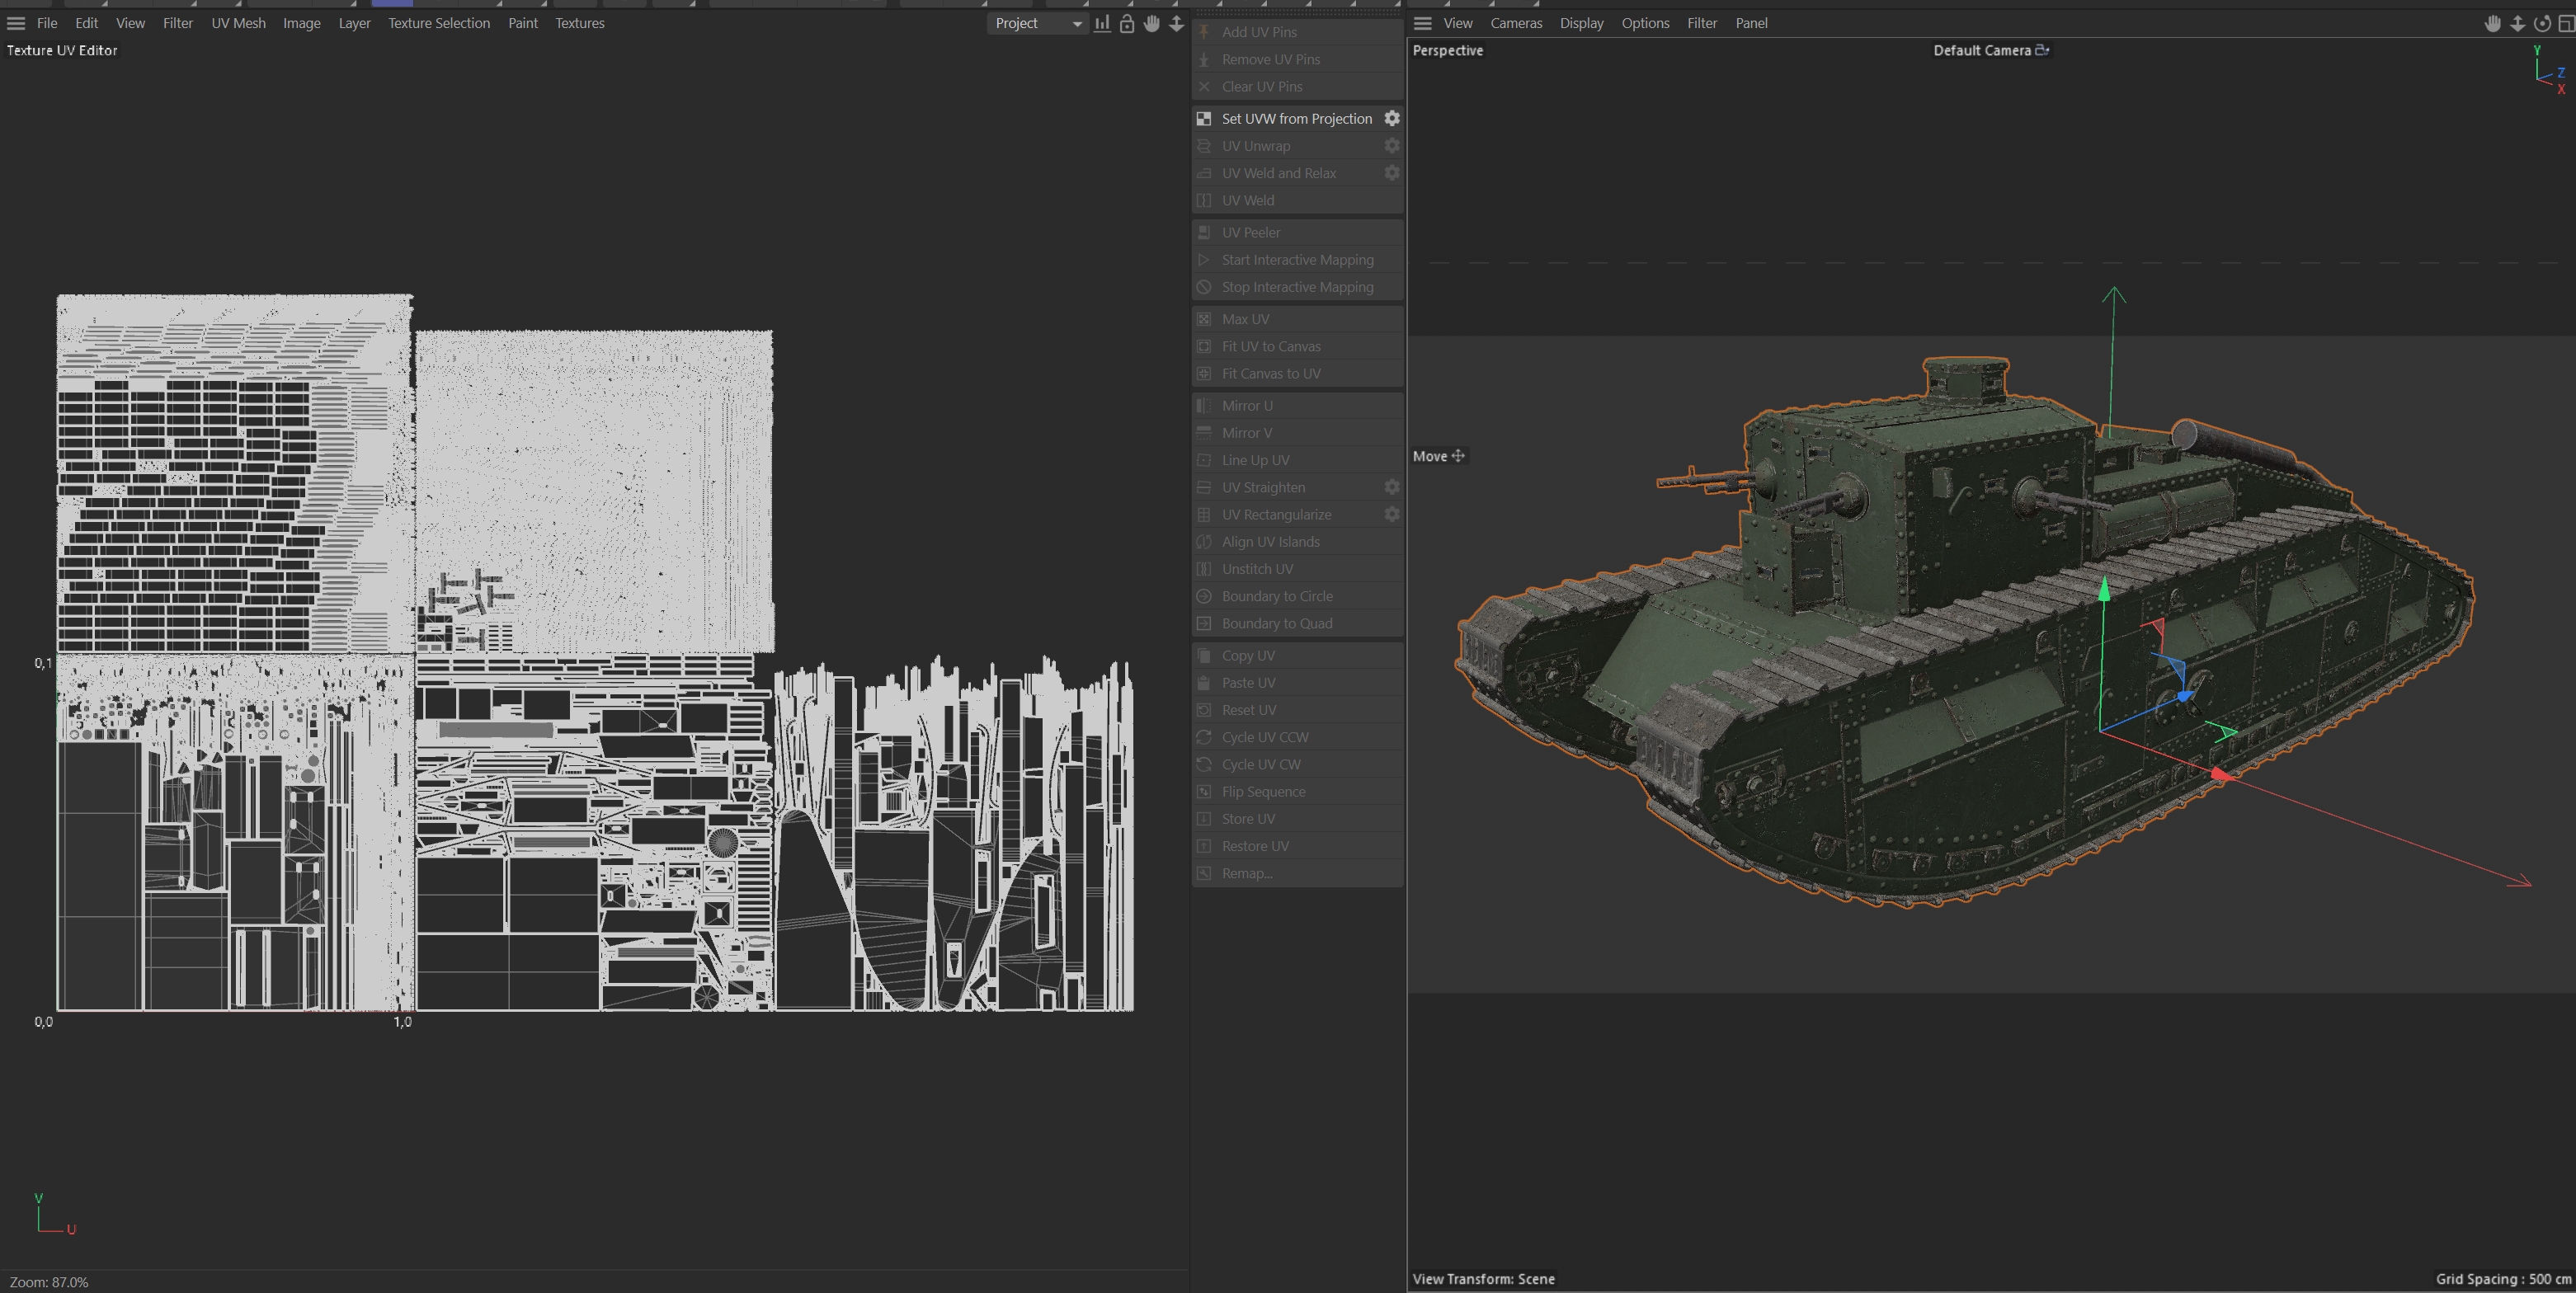Screen dimensions: 2576x1293
Task: Open the Texture Selection menu
Action: pos(438,23)
